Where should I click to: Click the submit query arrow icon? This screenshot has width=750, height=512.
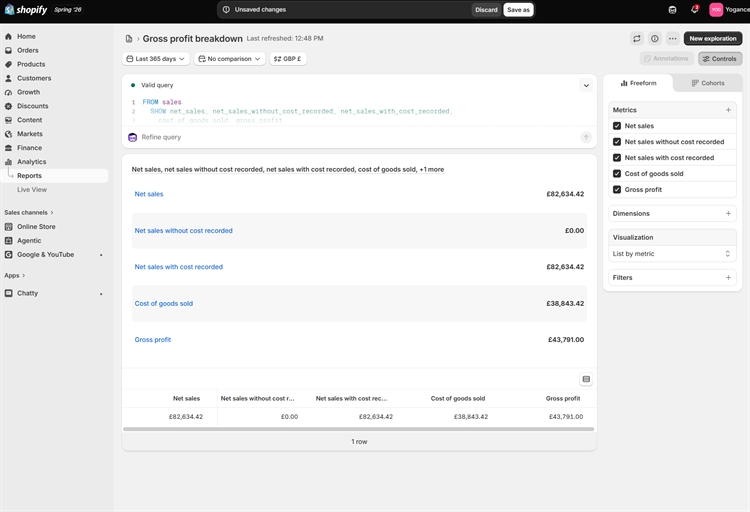pos(586,137)
